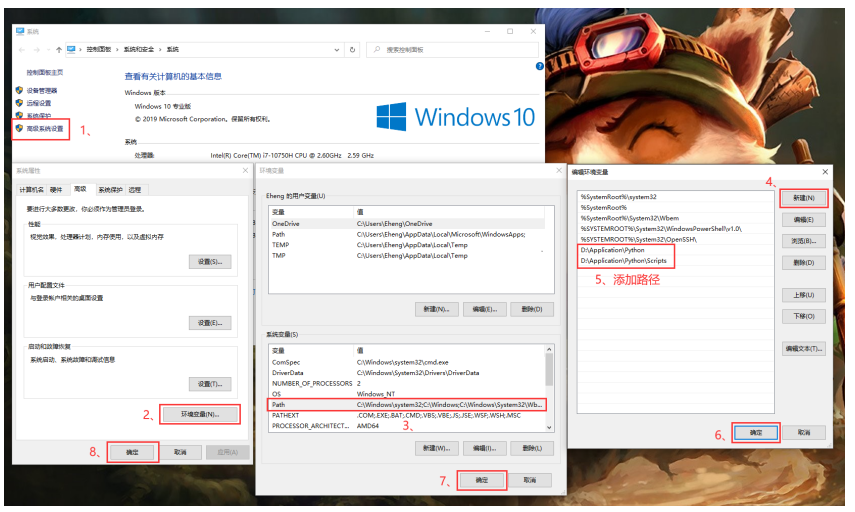This screenshot has width=855, height=512.
Task: Click the 搜索控制面板 search field
Action: [453, 50]
